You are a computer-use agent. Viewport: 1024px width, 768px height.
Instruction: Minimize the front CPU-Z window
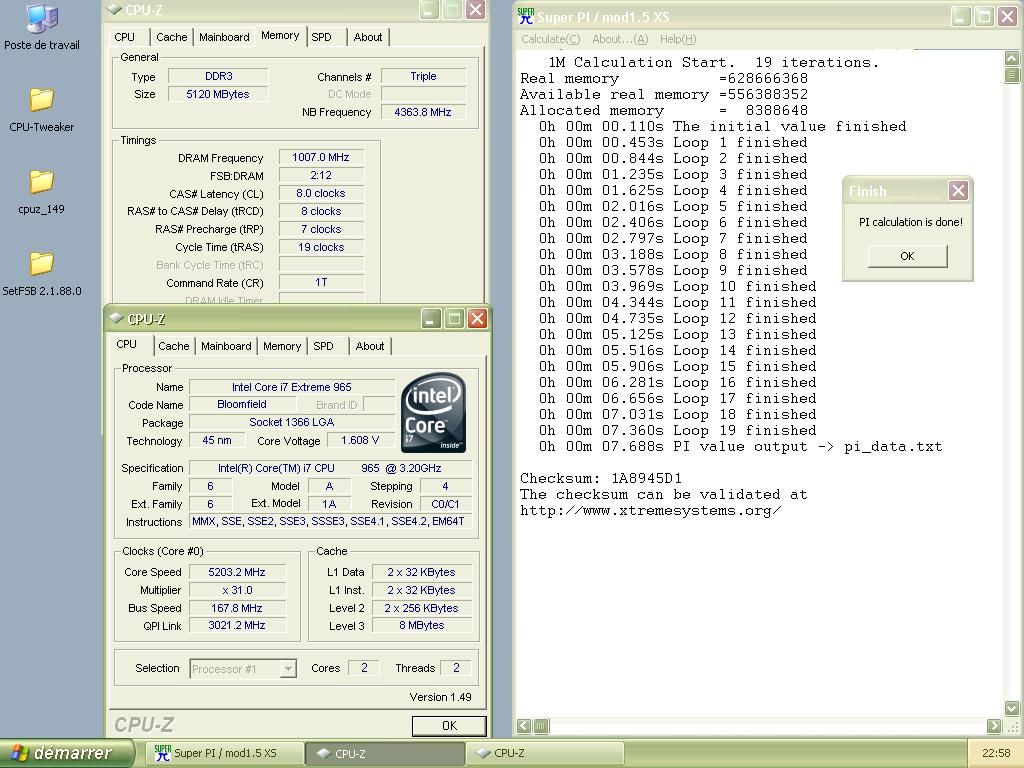coord(430,319)
